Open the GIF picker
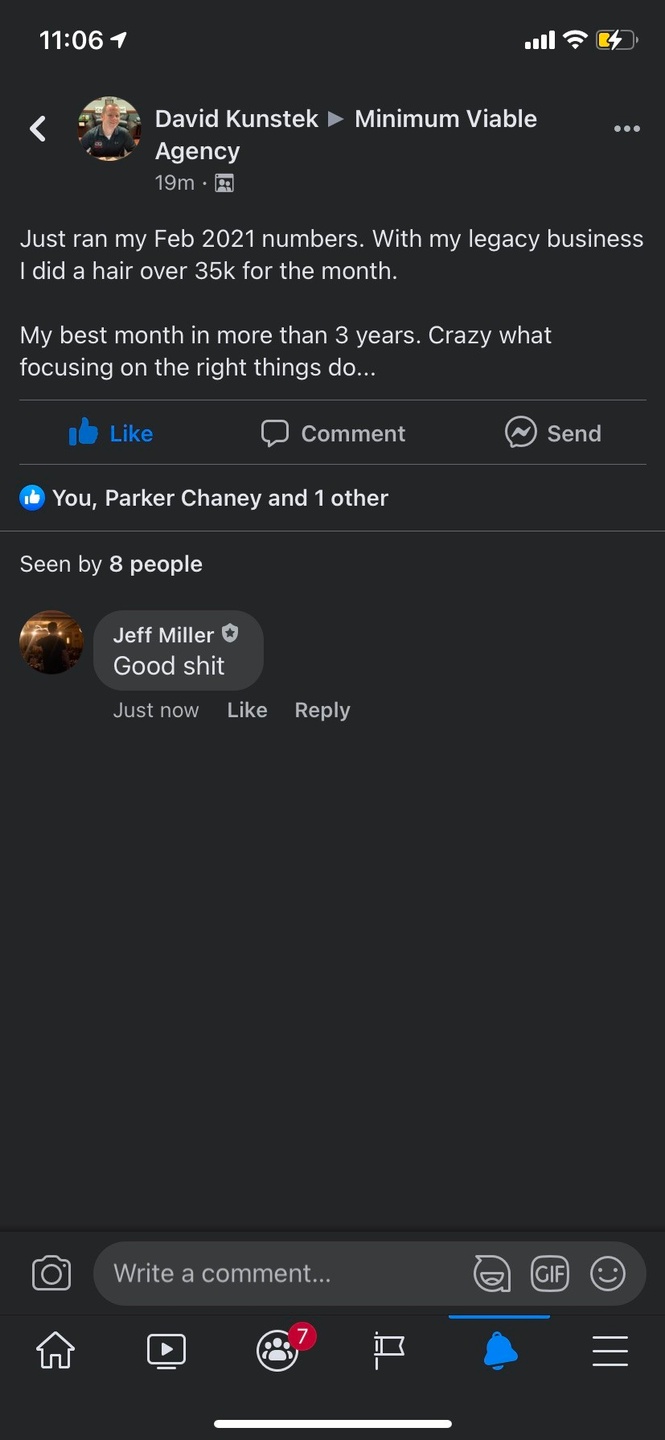 (x=549, y=1273)
